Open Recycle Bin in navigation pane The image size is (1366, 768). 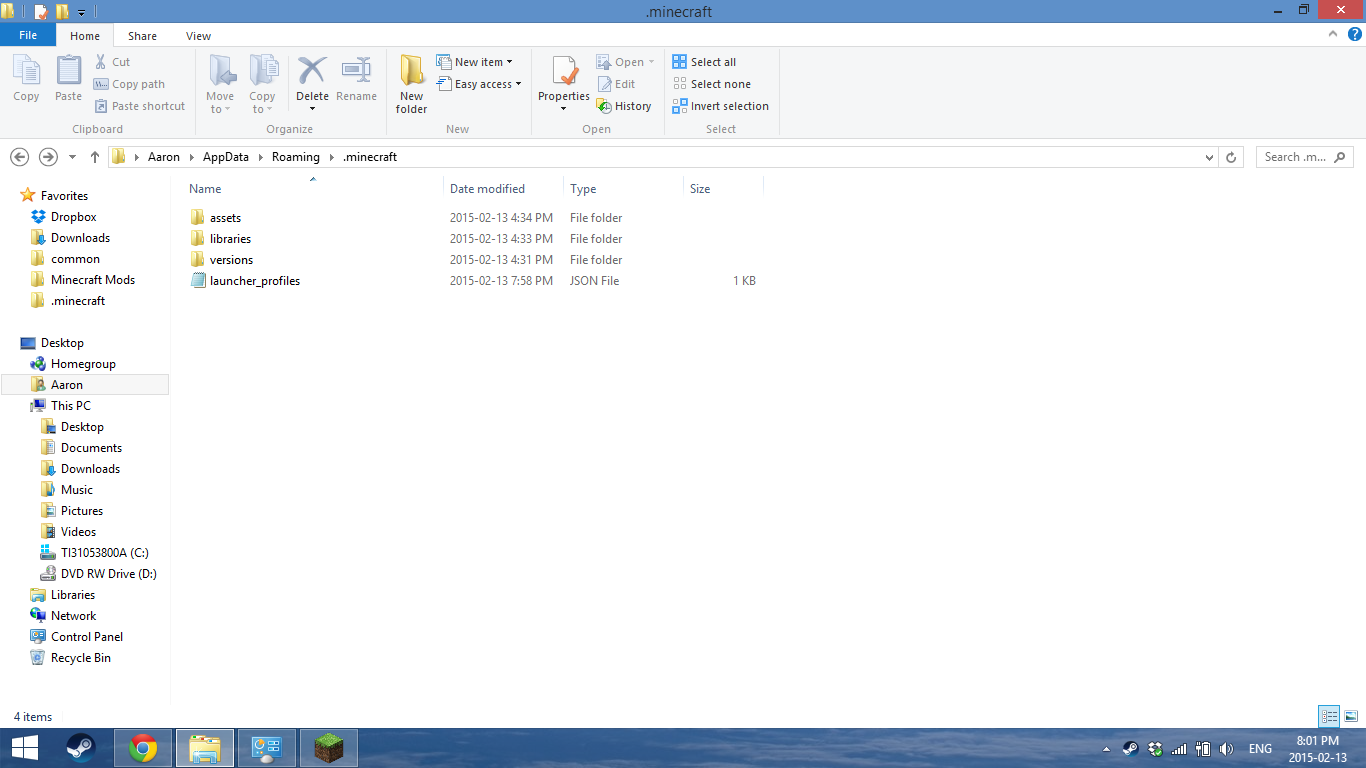tap(80, 658)
